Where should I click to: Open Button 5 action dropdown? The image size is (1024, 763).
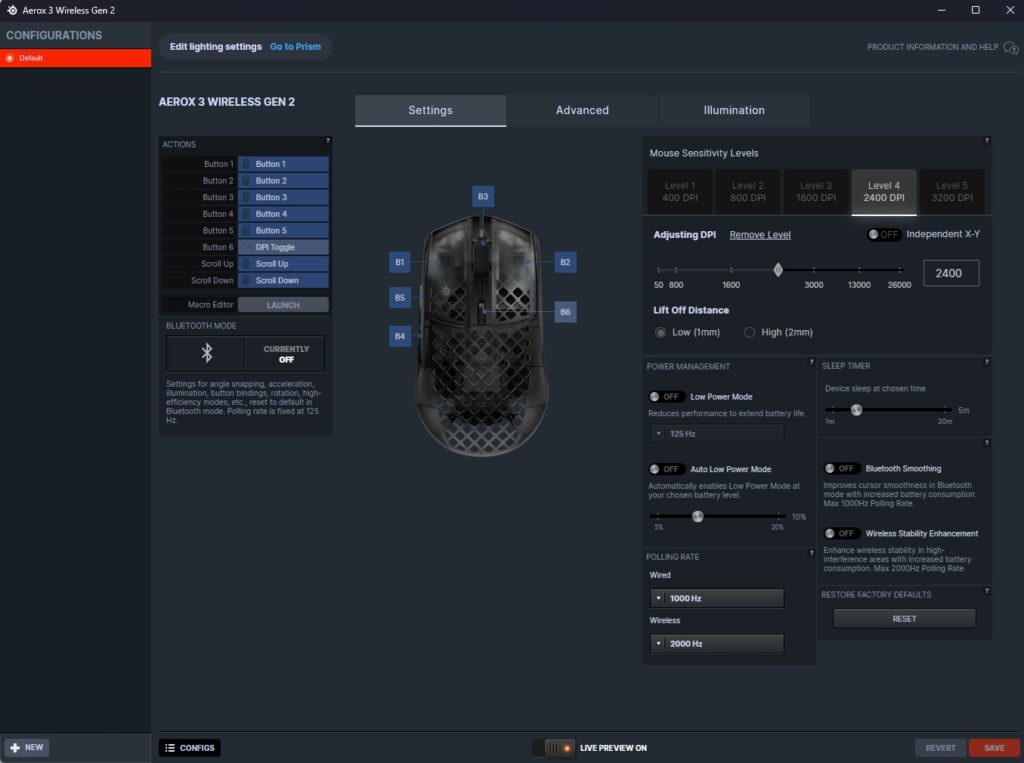[283, 231]
